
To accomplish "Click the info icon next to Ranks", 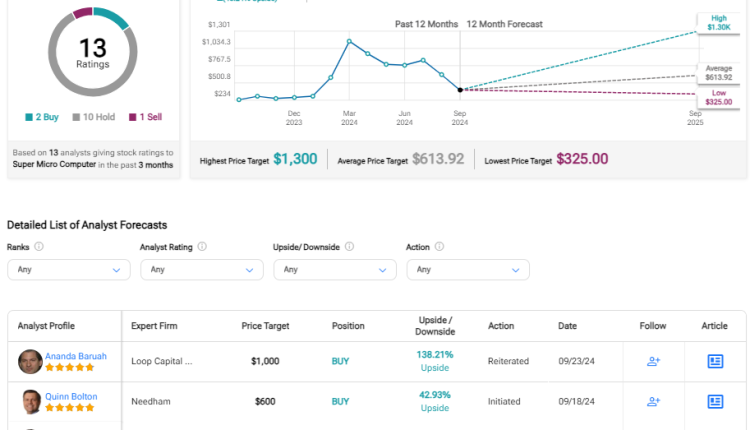I will coord(39,246).
